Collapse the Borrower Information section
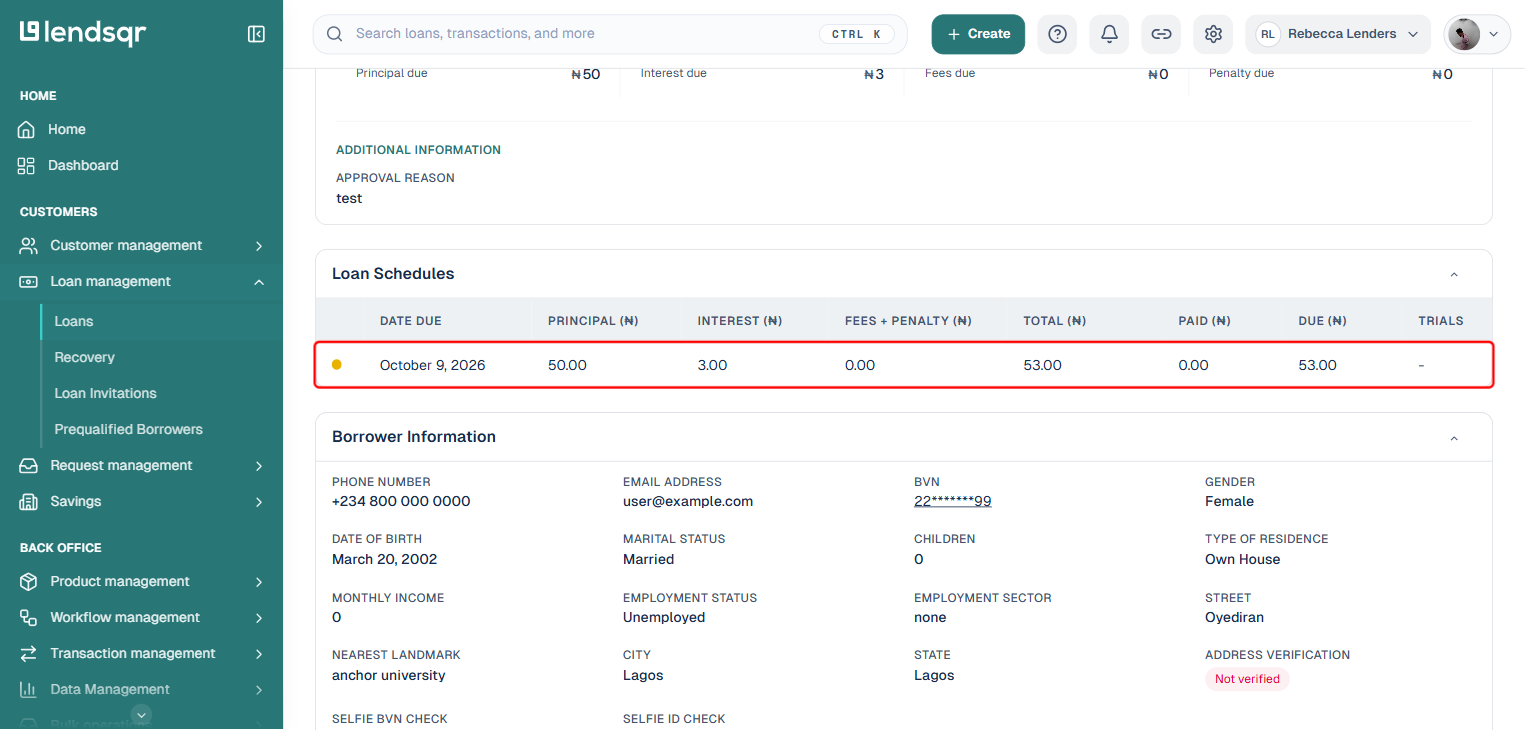Image resolution: width=1535 pixels, height=730 pixels. 1454,438
